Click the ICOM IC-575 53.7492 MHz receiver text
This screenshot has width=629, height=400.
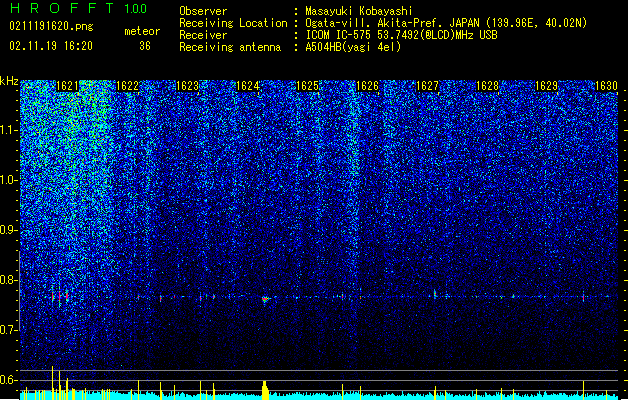point(401,35)
